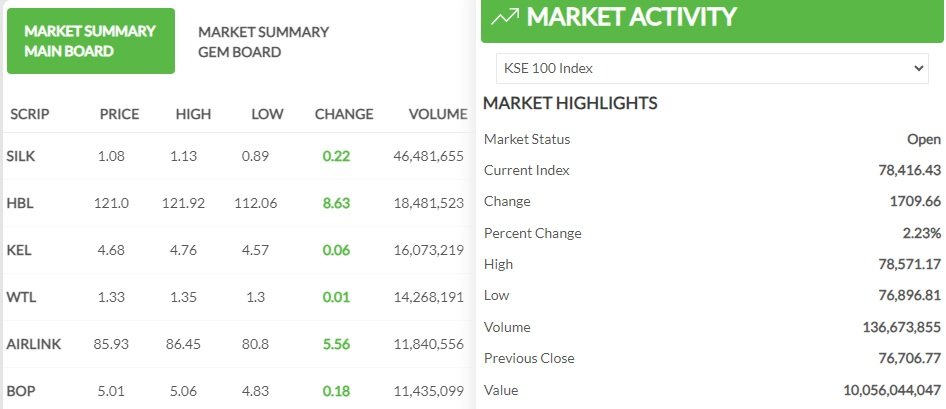Sort table by CHANGE column header
Image resolution: width=946 pixels, height=409 pixels.
[x=343, y=114]
